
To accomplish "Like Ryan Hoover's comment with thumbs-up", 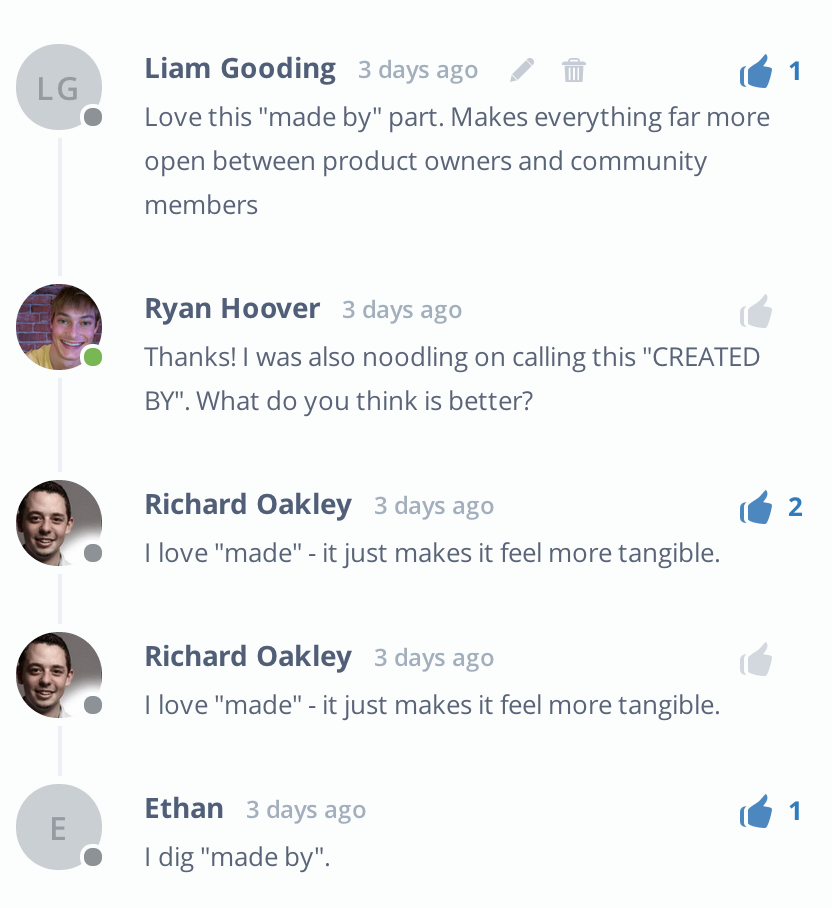I will [756, 311].
